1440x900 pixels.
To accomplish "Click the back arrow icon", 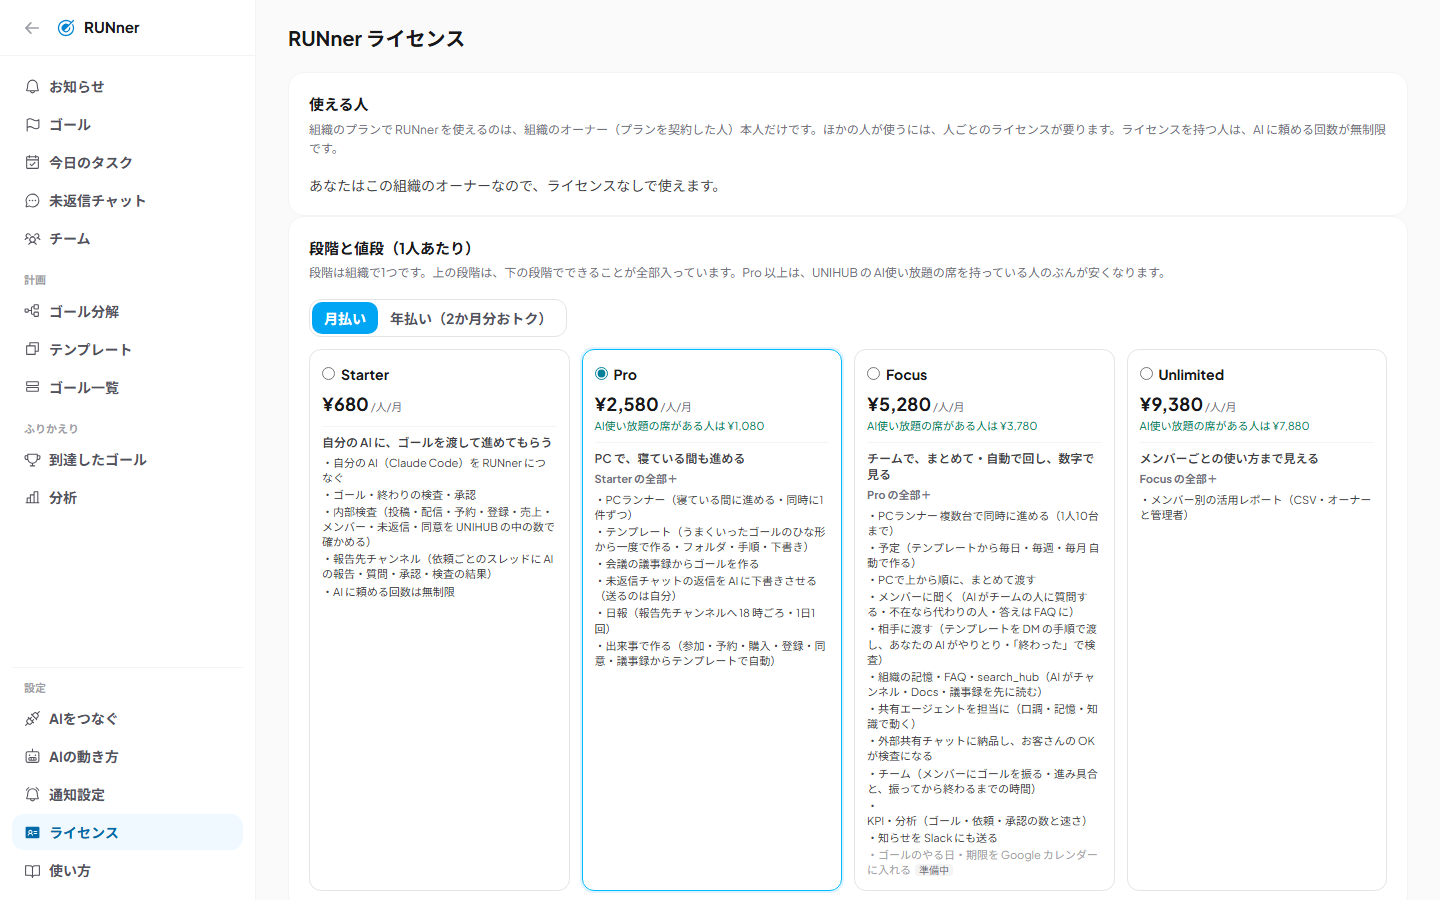I will coord(32,28).
